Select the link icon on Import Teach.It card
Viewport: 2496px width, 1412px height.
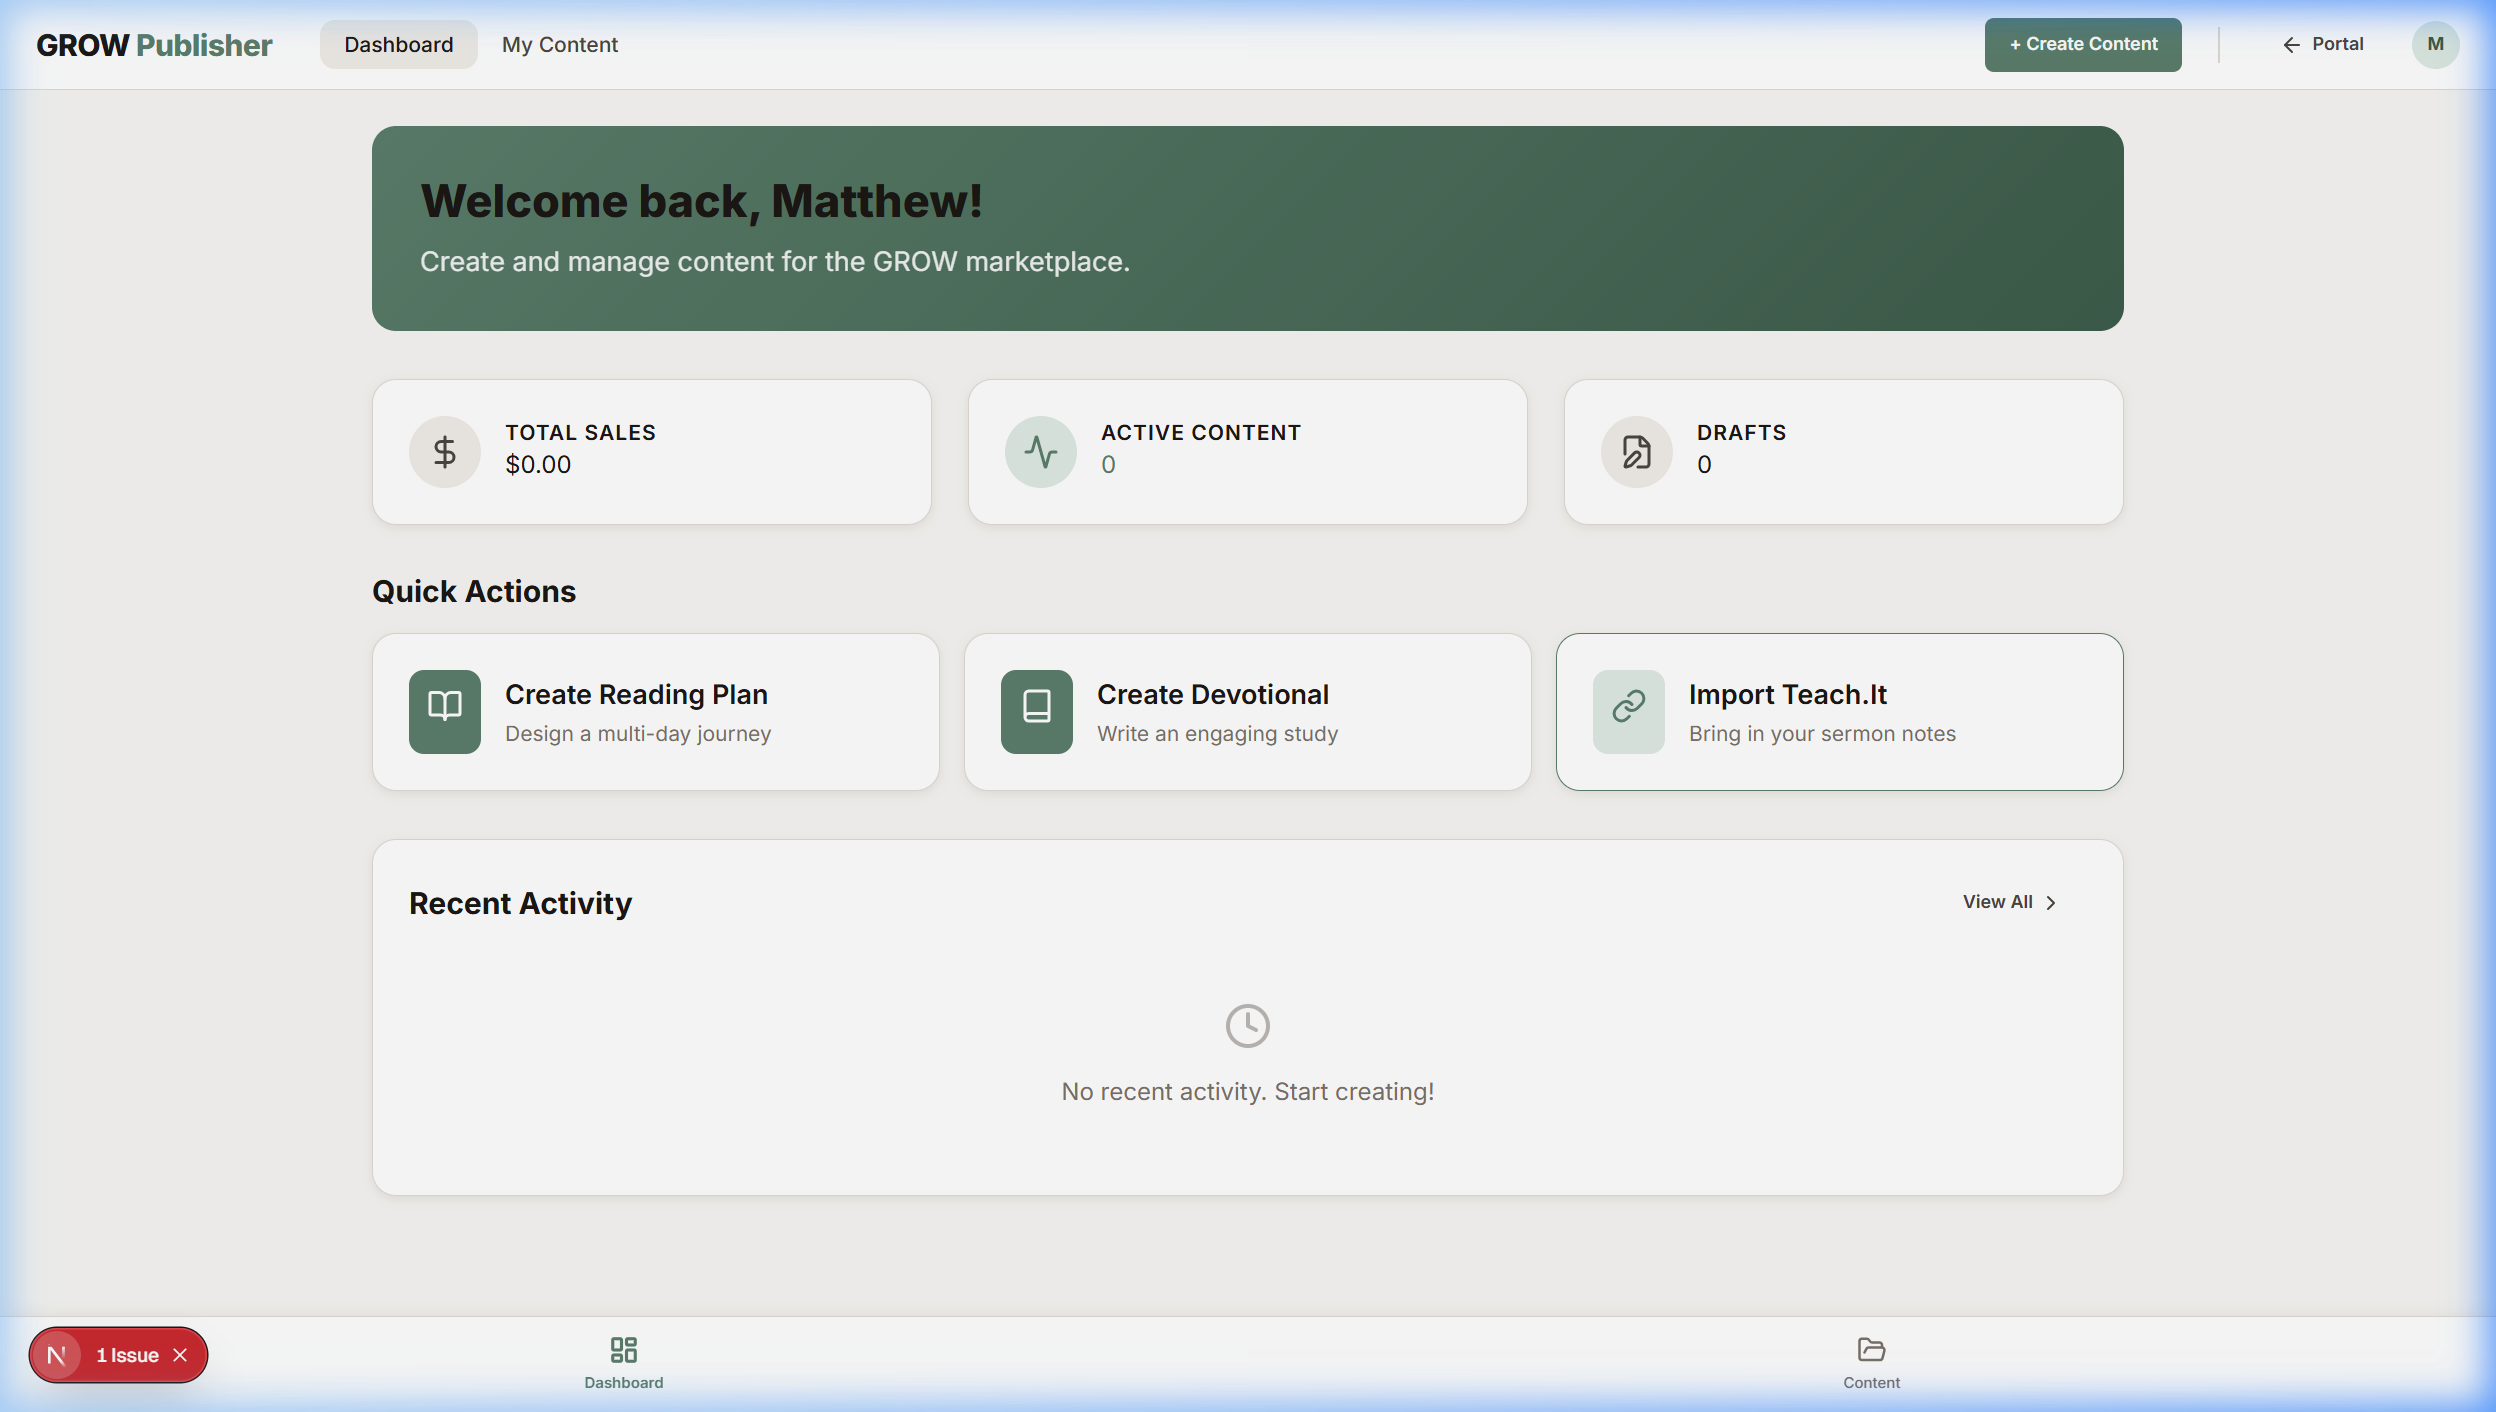click(1626, 711)
